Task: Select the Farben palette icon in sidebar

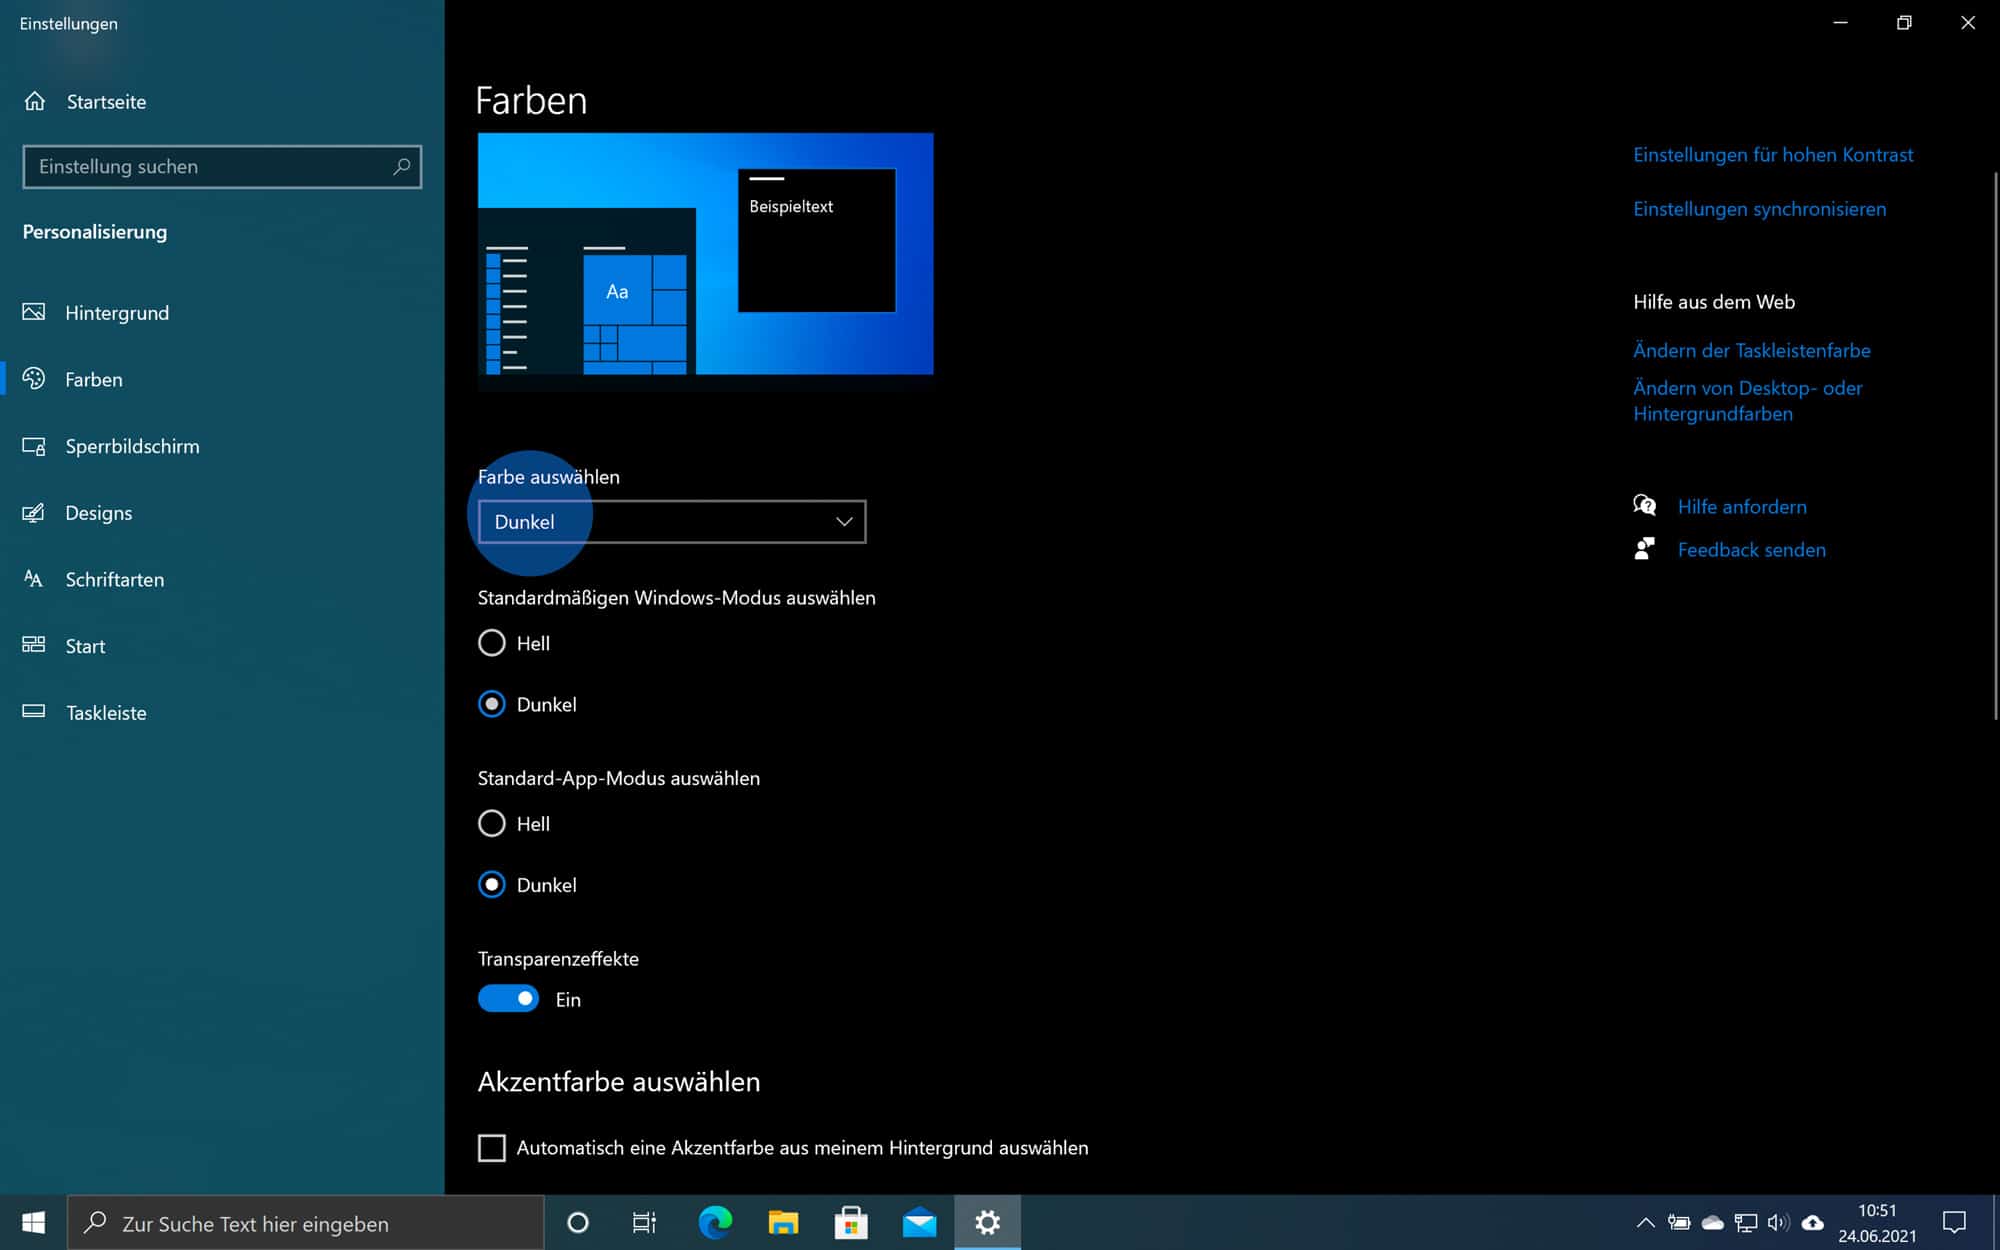Action: pos(34,379)
